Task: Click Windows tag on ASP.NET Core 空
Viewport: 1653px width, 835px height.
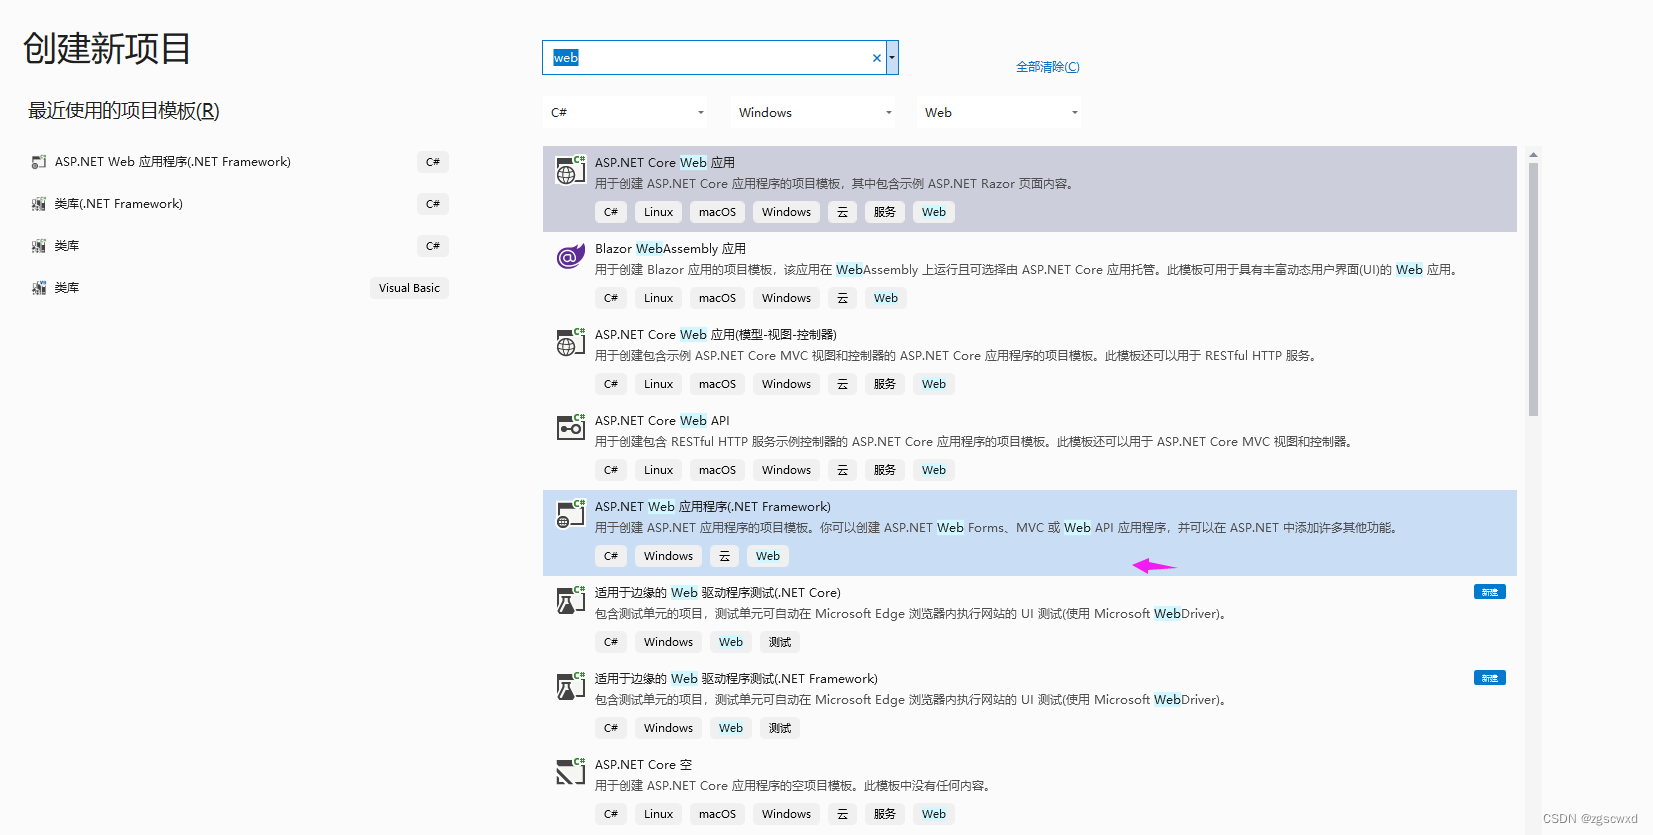Action: 786,814
